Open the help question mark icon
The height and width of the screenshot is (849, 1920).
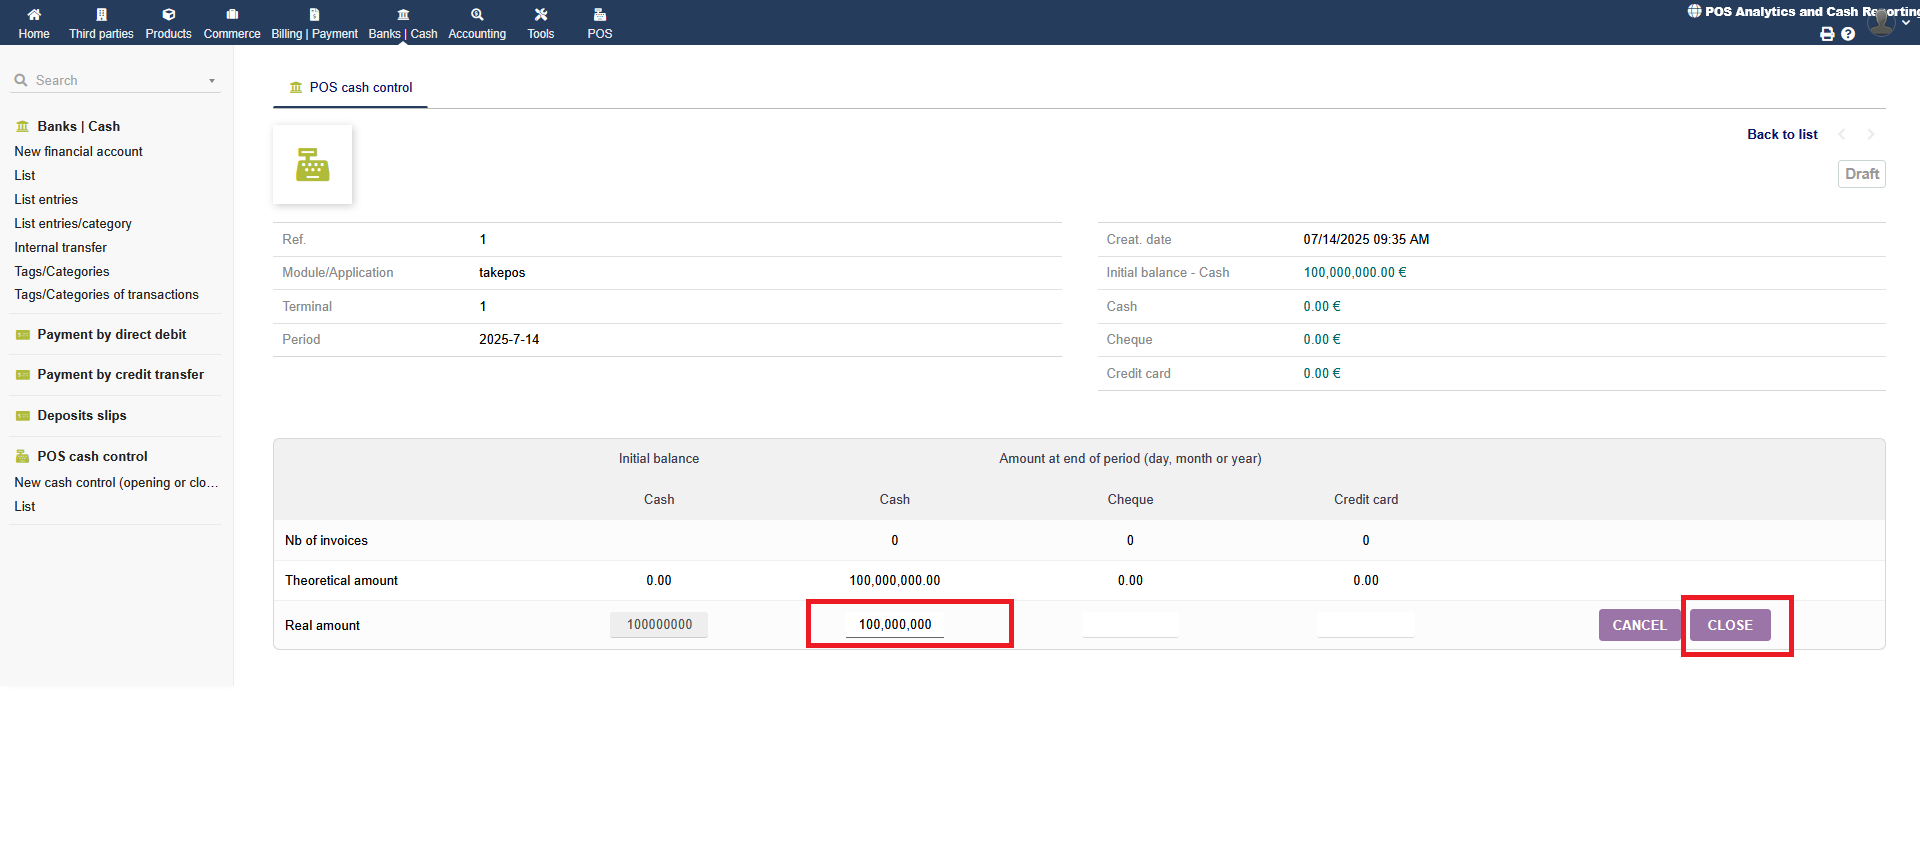click(x=1848, y=34)
